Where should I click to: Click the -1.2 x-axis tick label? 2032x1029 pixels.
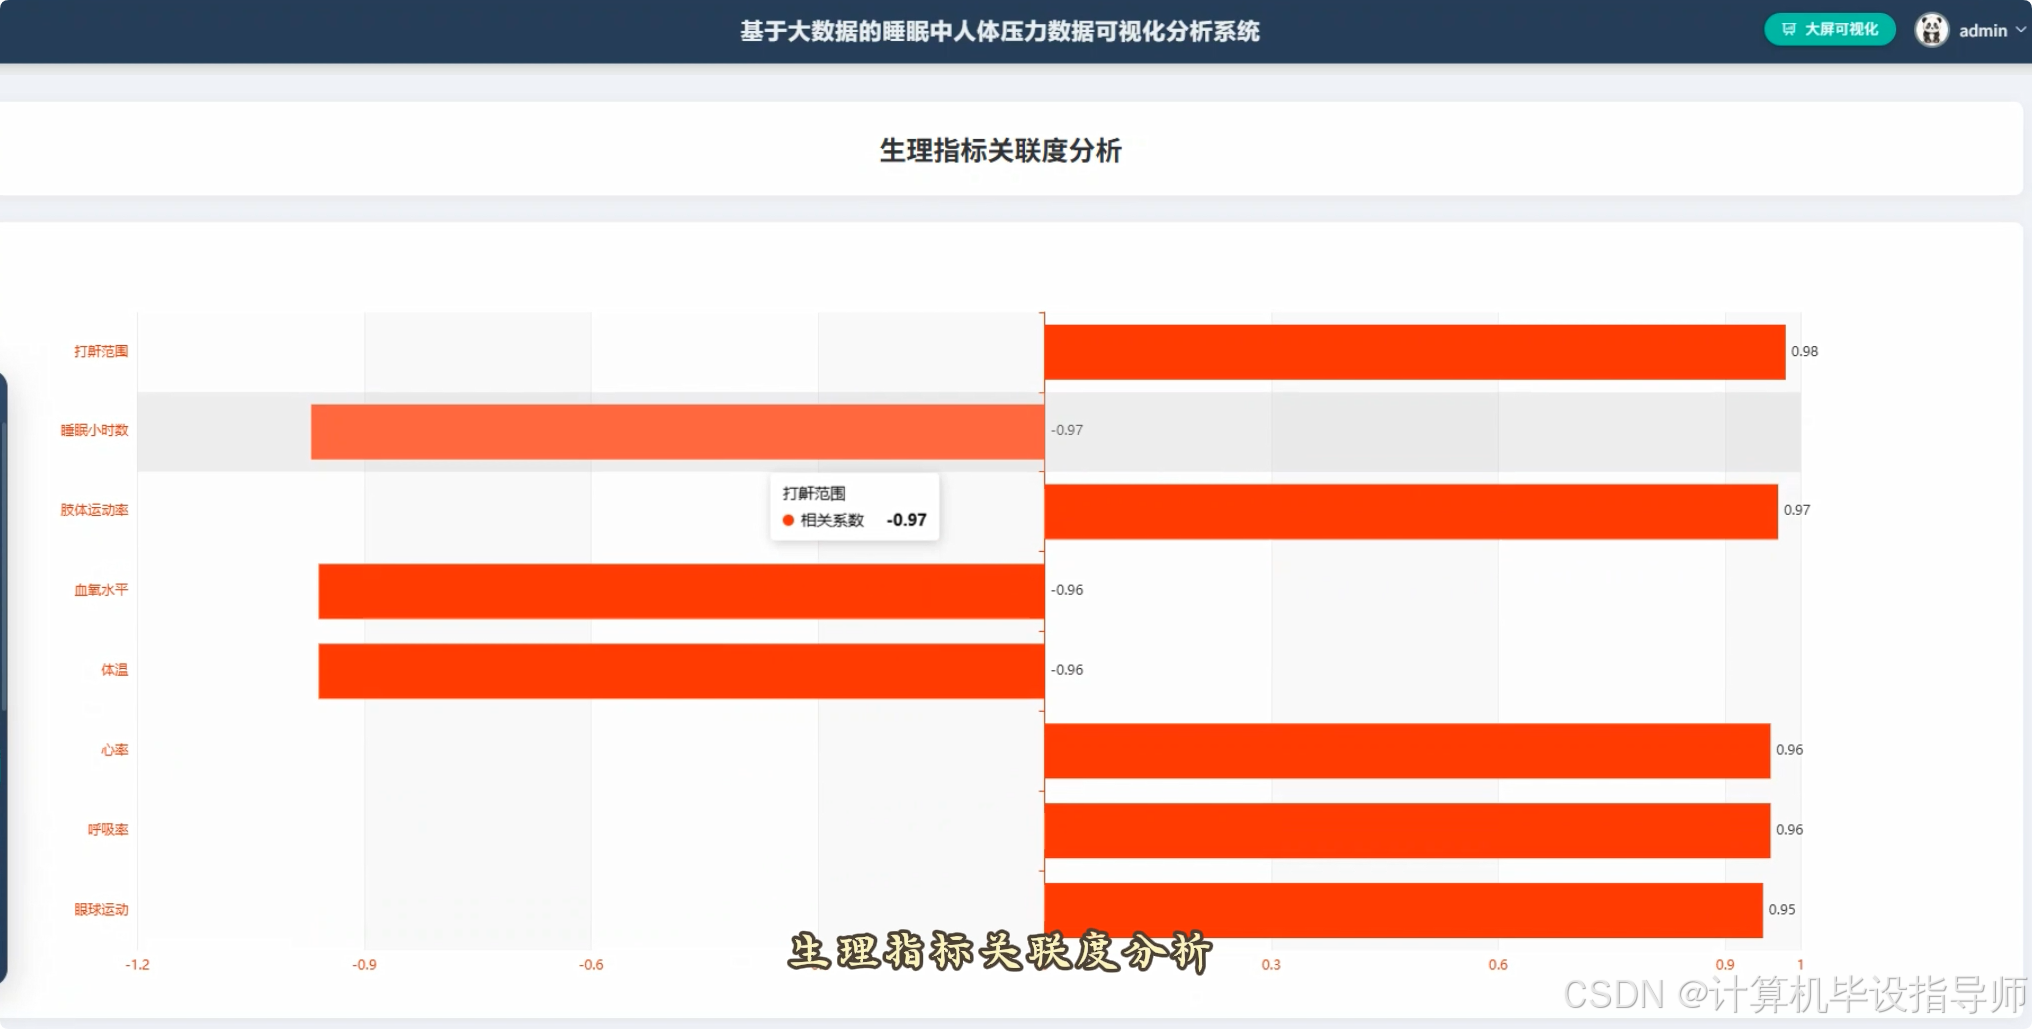point(137,965)
